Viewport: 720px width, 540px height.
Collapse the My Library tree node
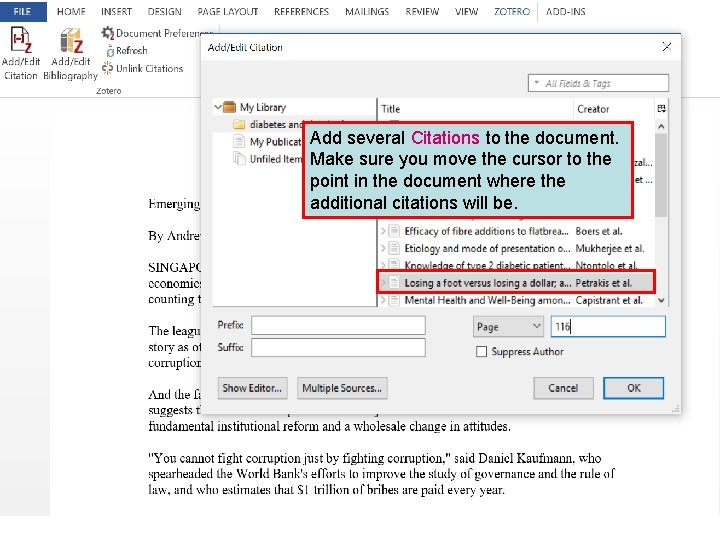click(x=218, y=107)
